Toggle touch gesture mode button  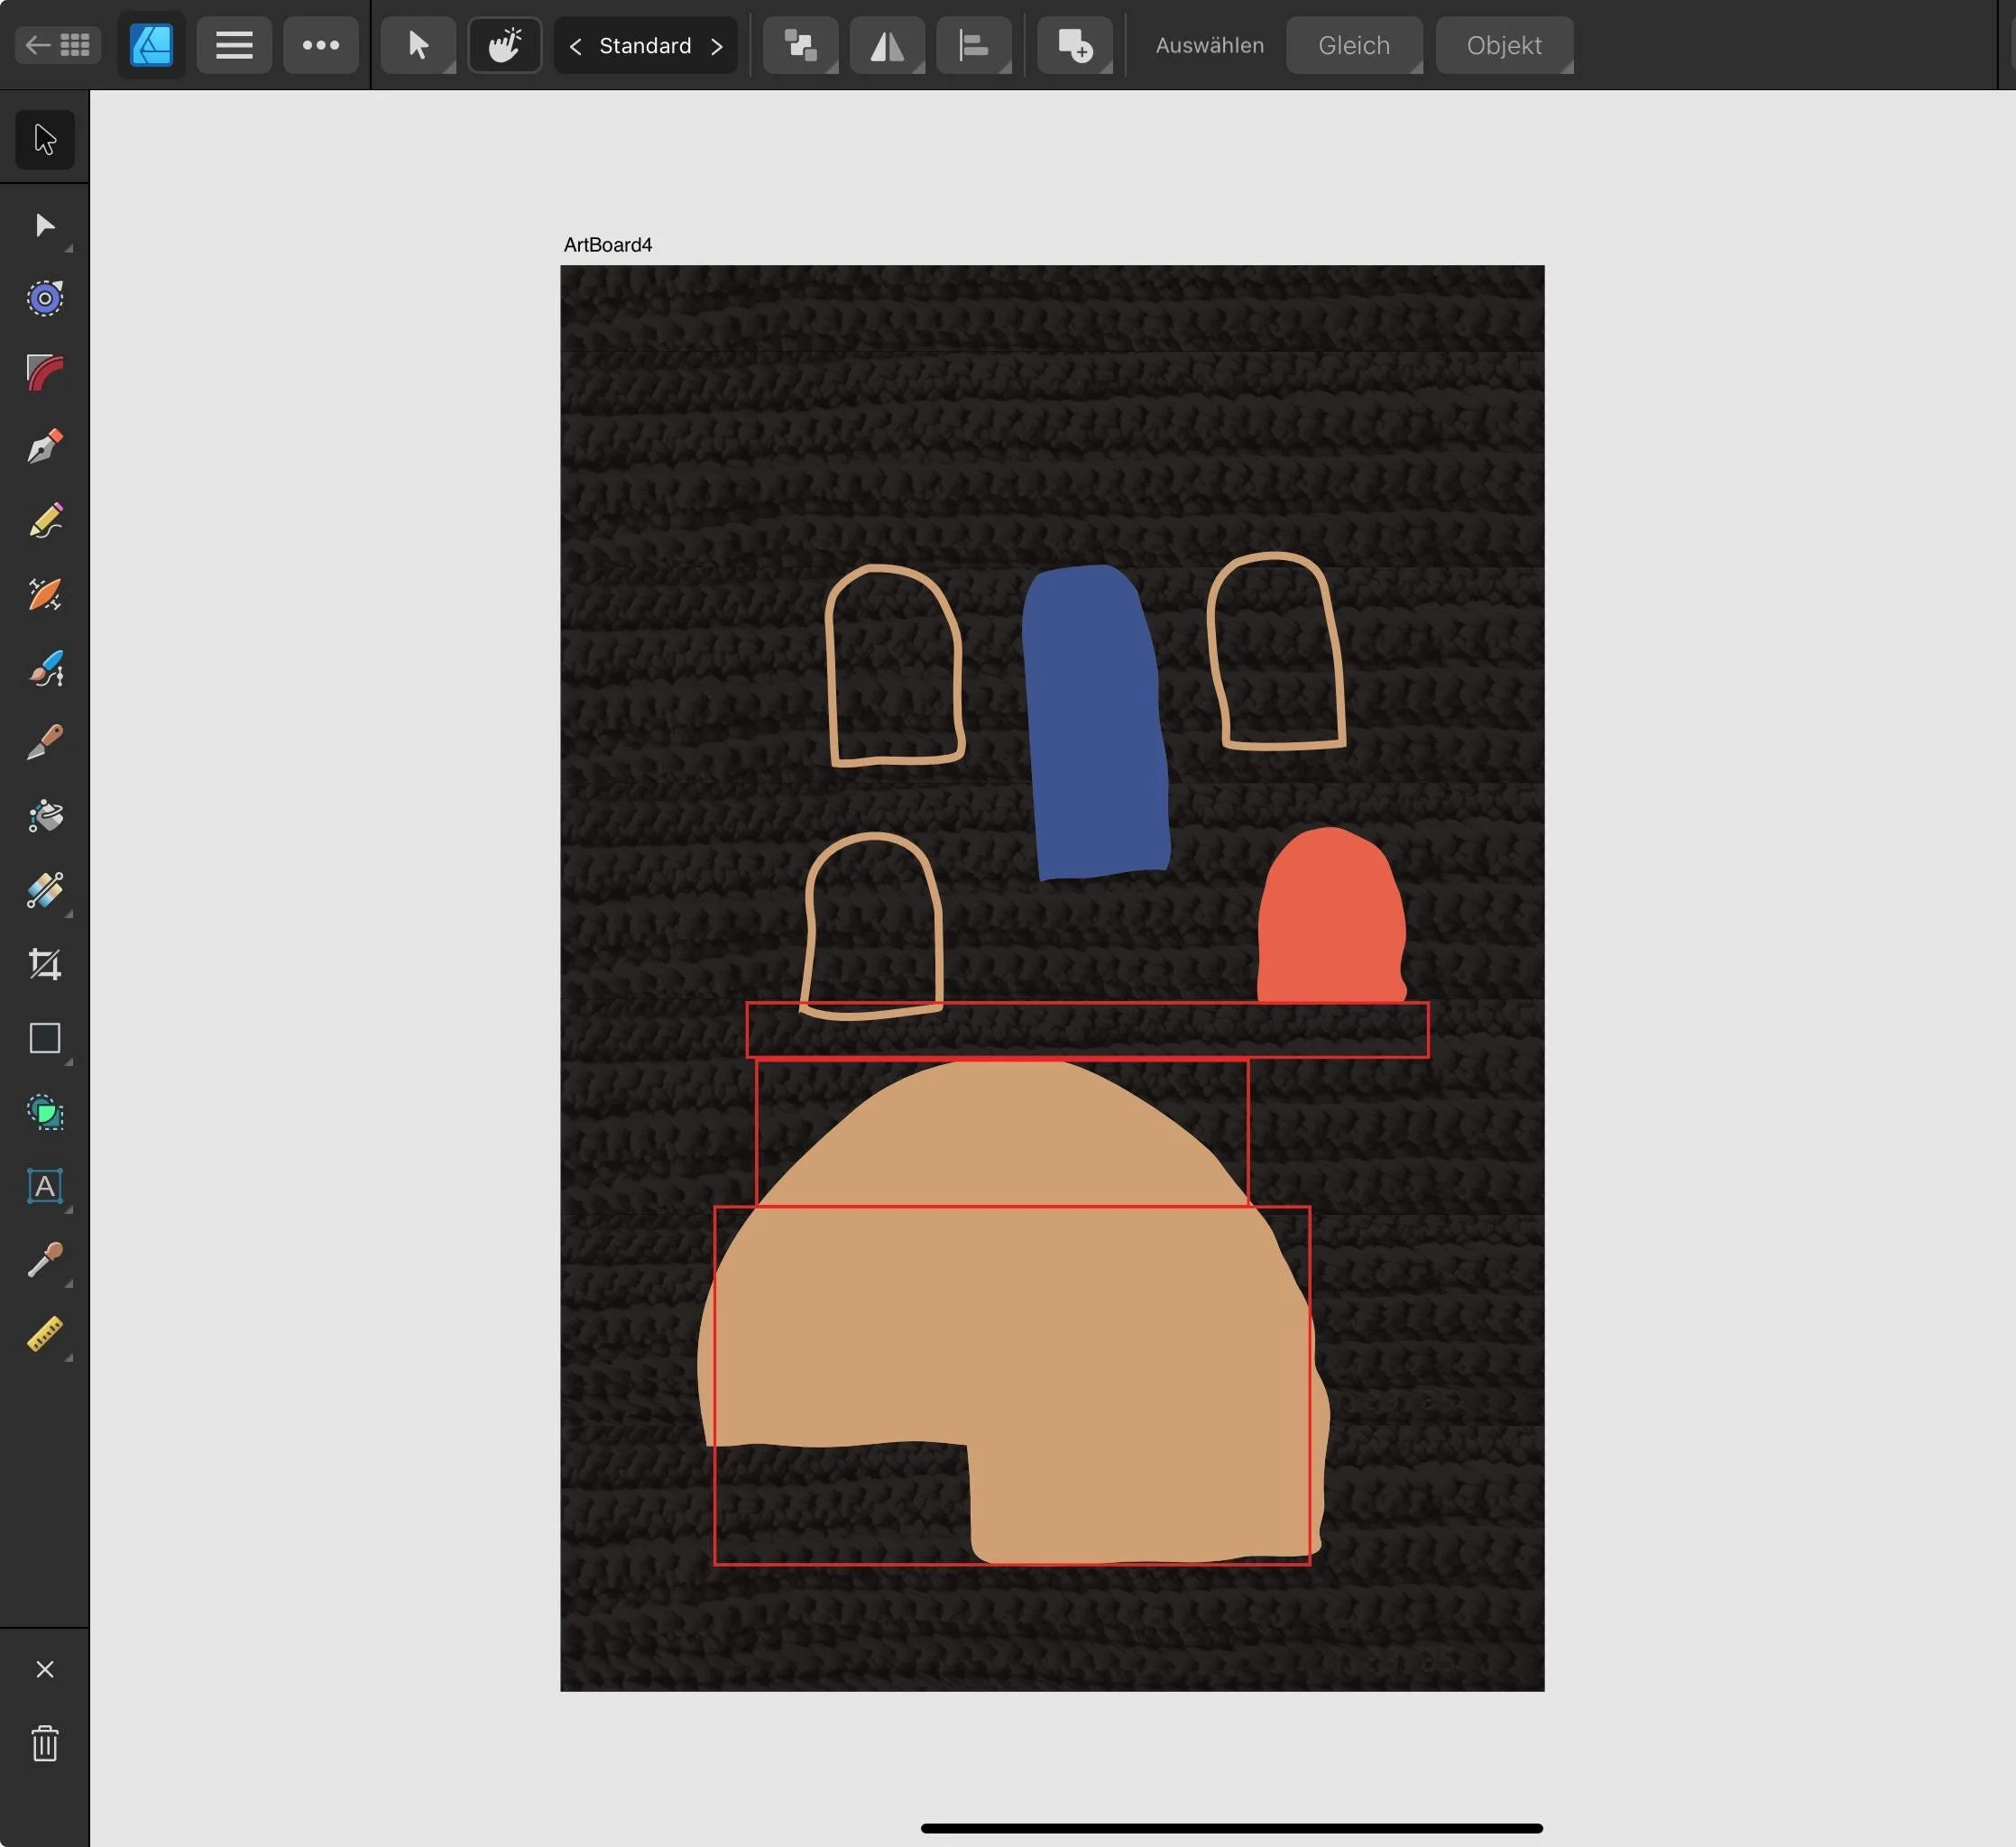tap(505, 45)
